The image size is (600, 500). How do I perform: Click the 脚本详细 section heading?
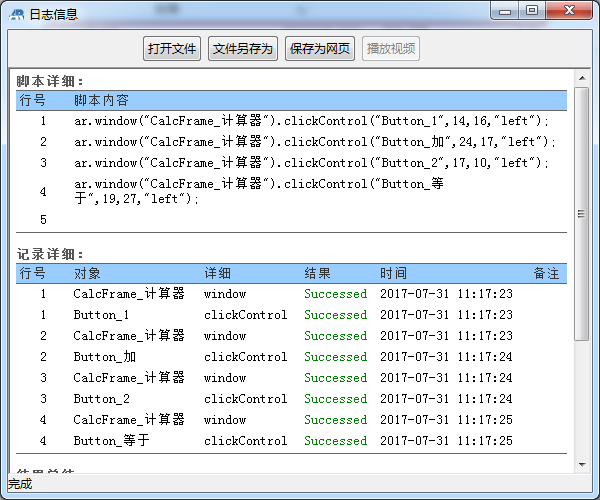point(49,81)
